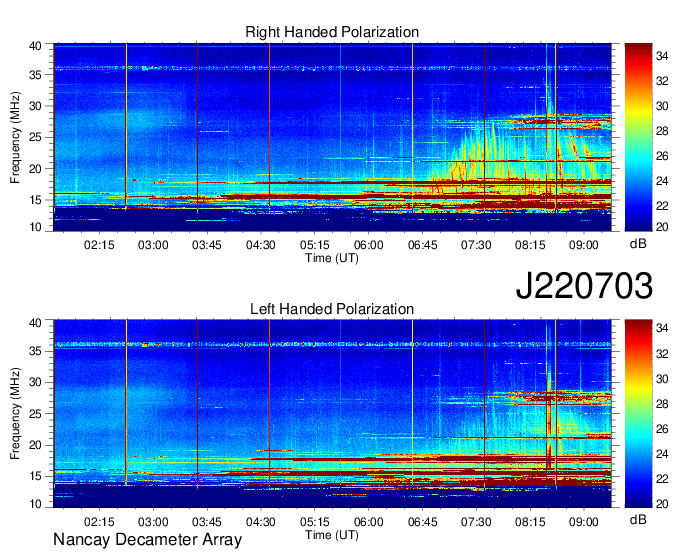The height and width of the screenshot is (552, 680).
Task: Click the 36 MHz interference line in top spectrogram
Action: 332,68
